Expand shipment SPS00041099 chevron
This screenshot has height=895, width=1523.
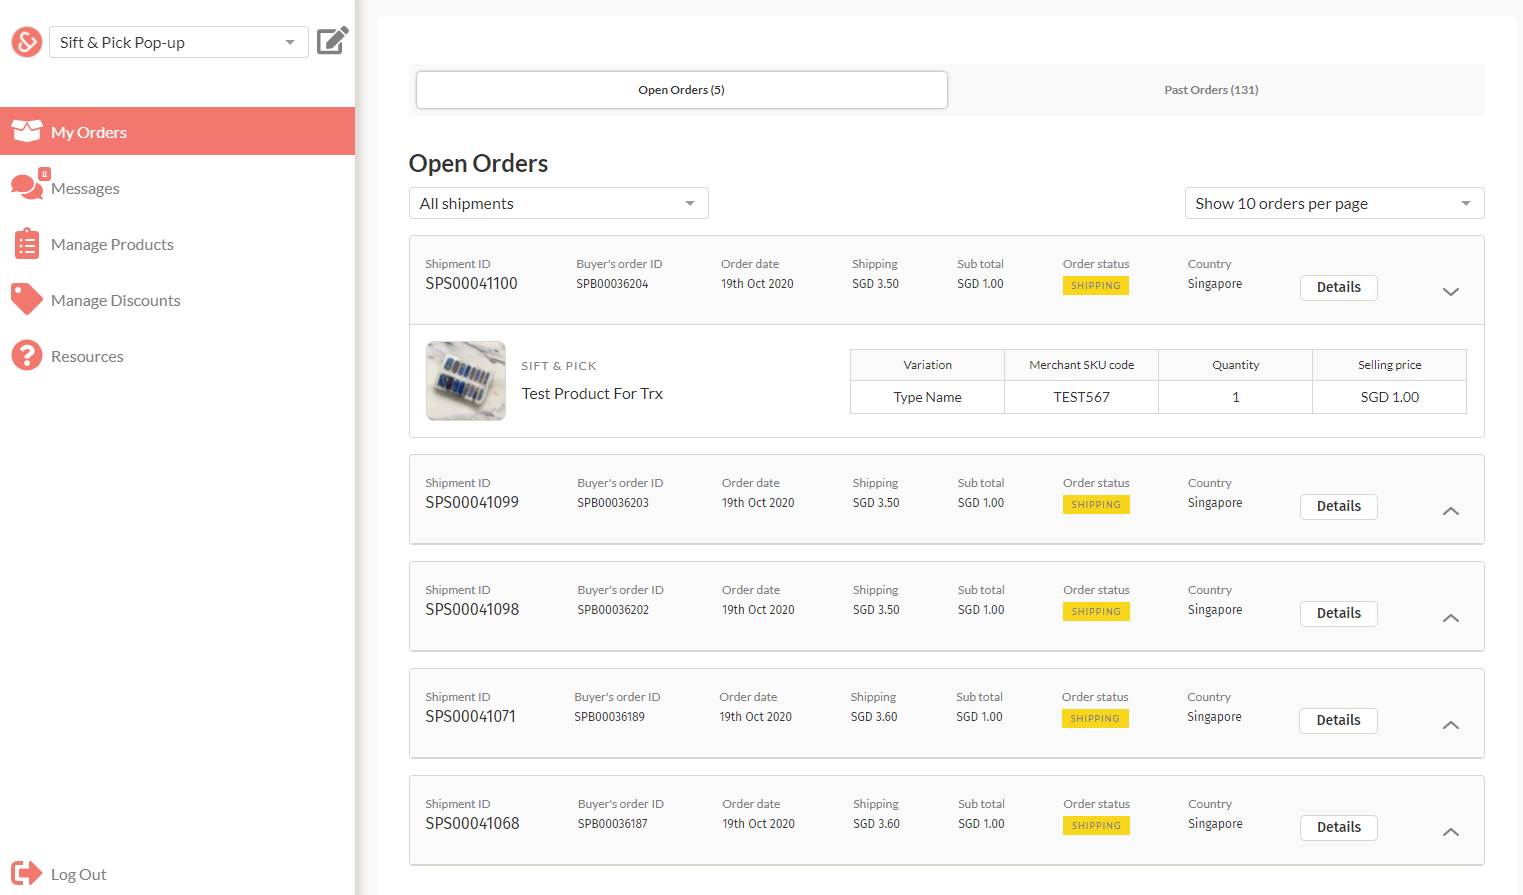(1451, 511)
